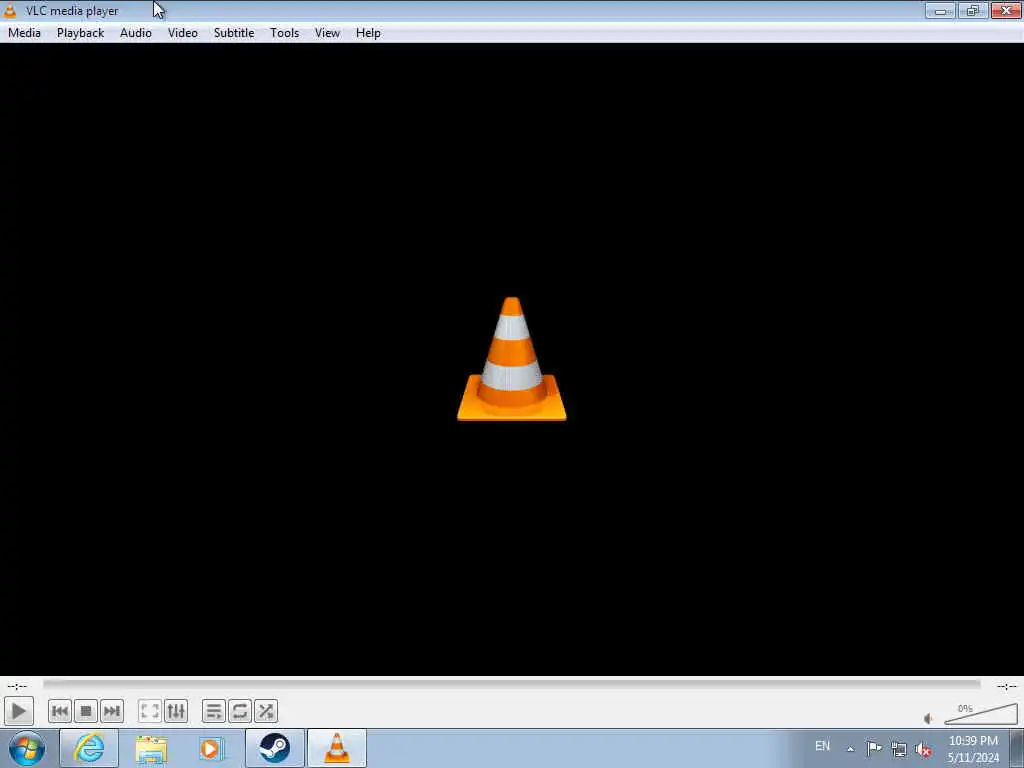Close the VLC media player window
1024x768 pixels.
[1006, 10]
